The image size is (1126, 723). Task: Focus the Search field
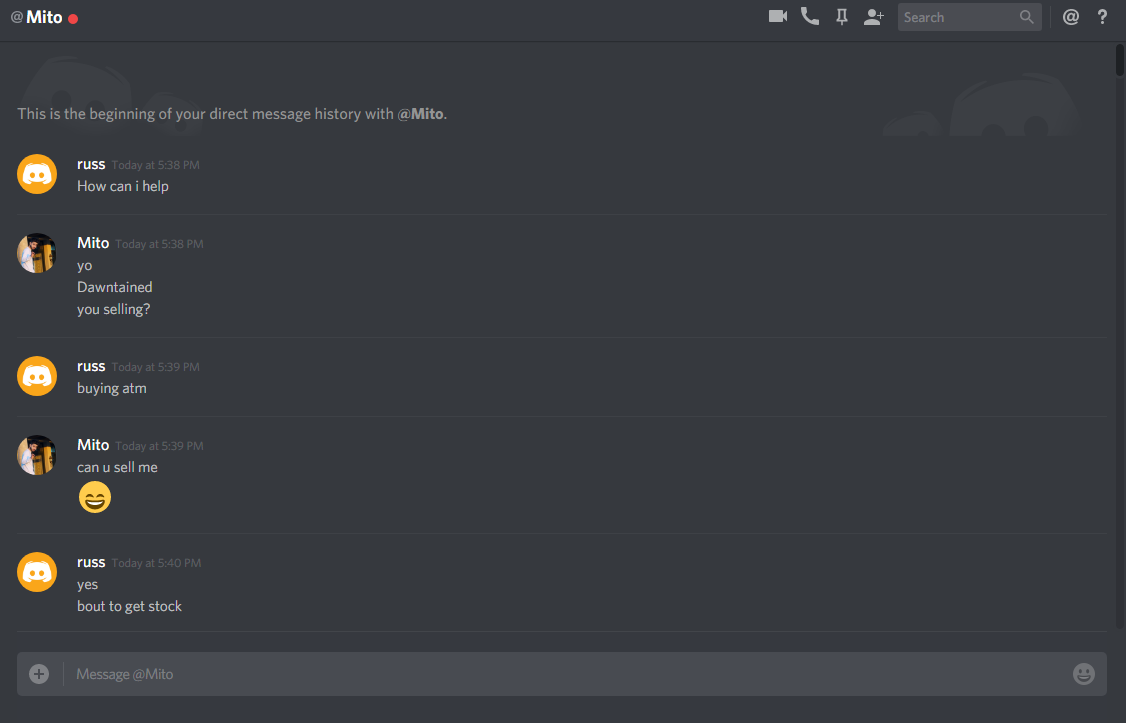[969, 17]
